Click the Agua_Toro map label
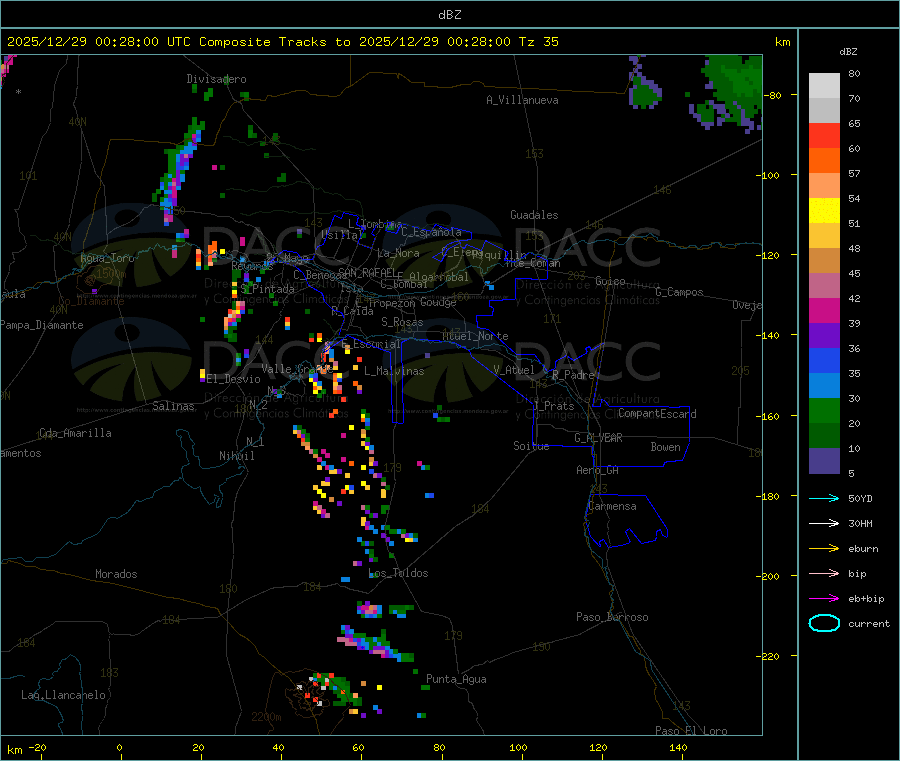This screenshot has height=761, width=900. 107,258
